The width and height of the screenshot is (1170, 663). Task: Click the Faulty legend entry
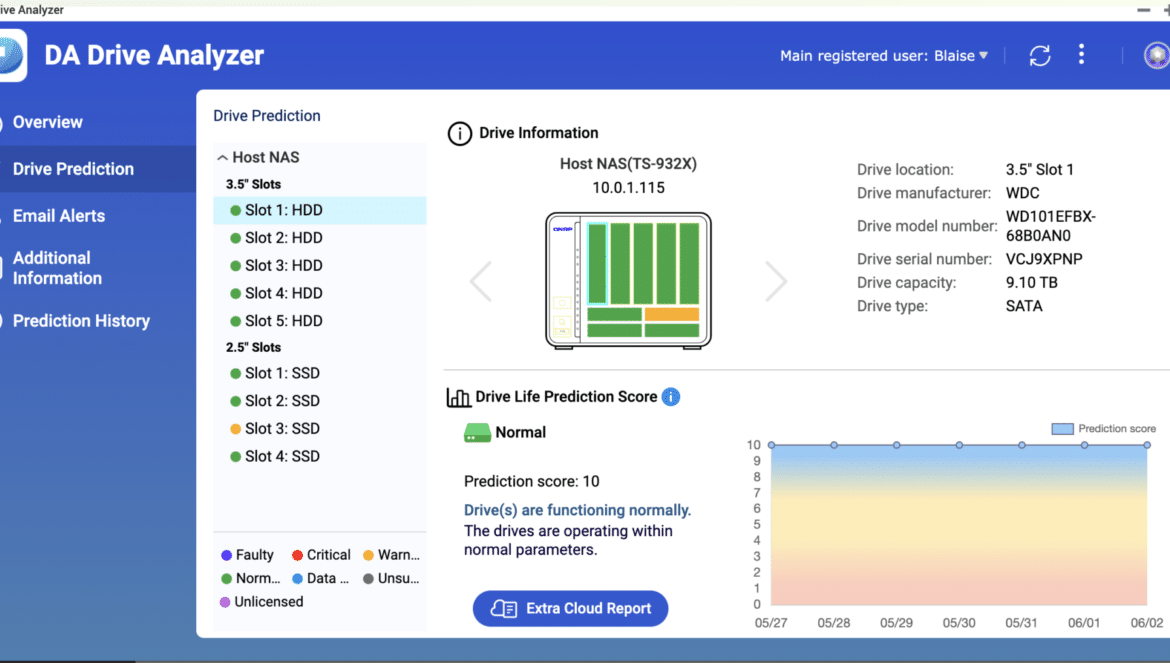point(248,555)
